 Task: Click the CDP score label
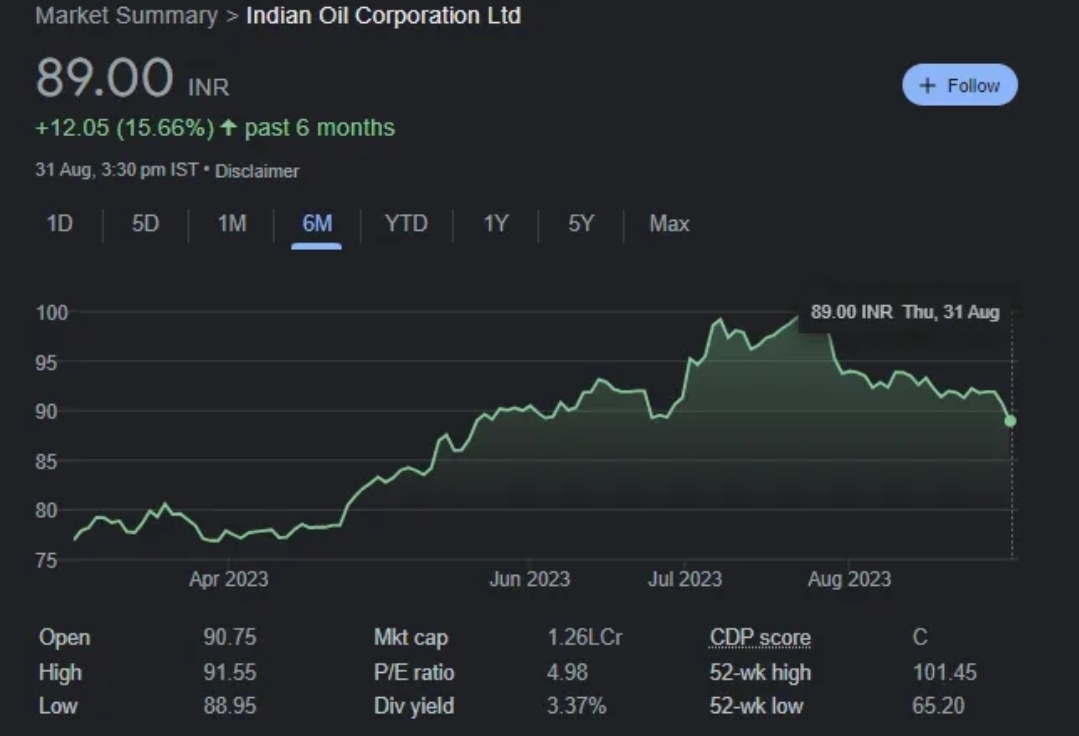(x=760, y=638)
